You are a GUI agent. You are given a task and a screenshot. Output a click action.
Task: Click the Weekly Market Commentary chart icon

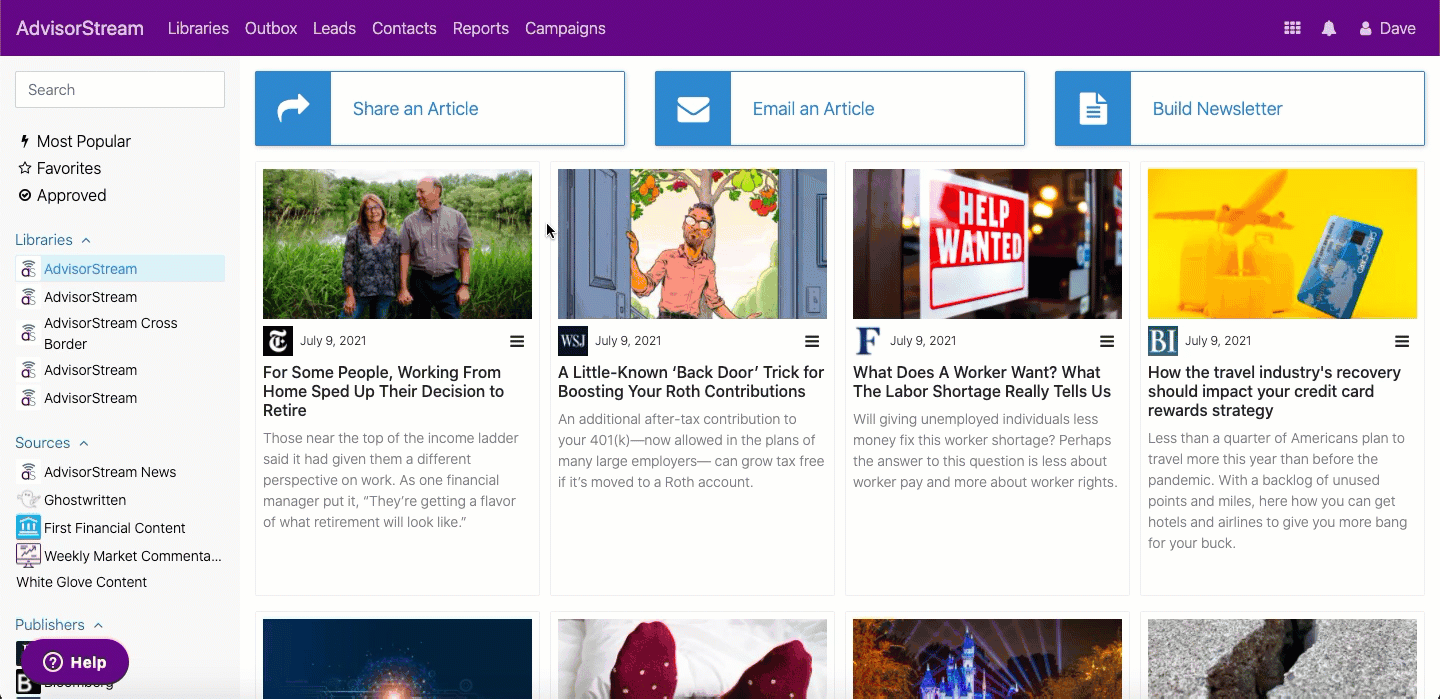click(28, 556)
